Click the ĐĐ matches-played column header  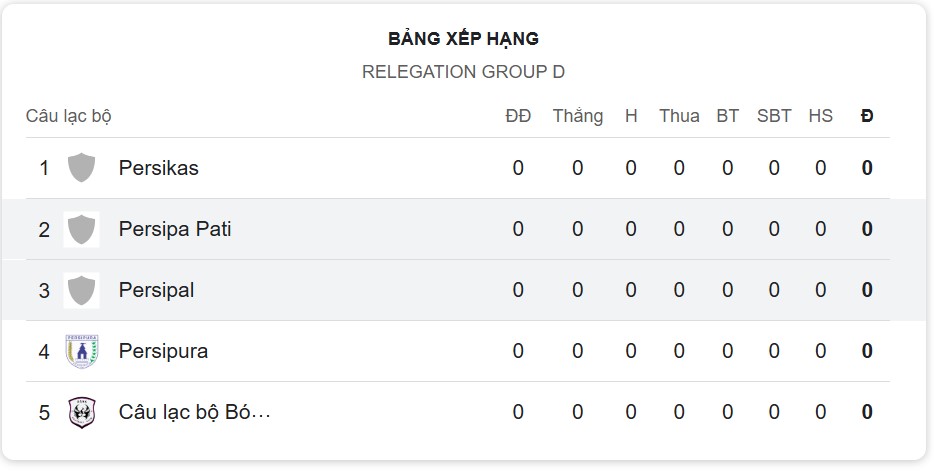point(518,116)
